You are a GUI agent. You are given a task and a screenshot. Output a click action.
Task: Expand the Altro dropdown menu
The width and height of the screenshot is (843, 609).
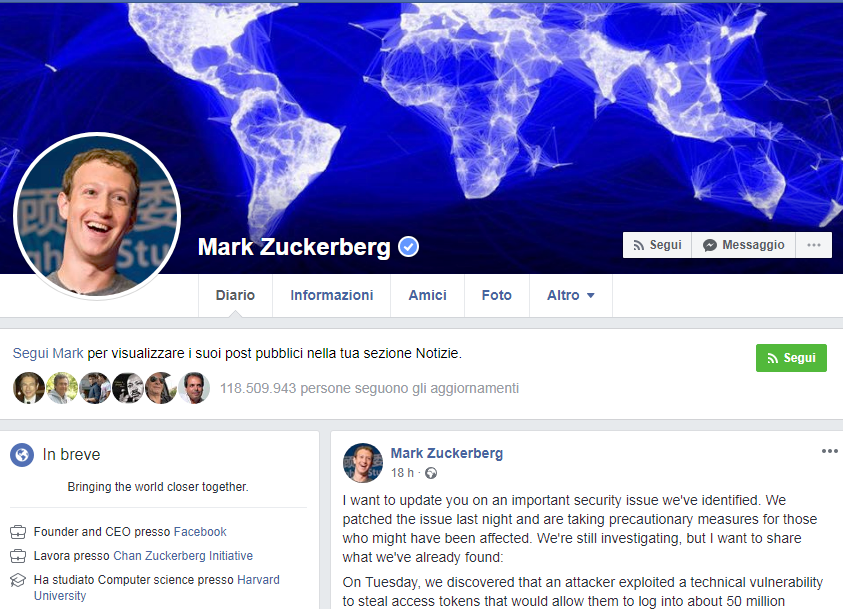[570, 295]
